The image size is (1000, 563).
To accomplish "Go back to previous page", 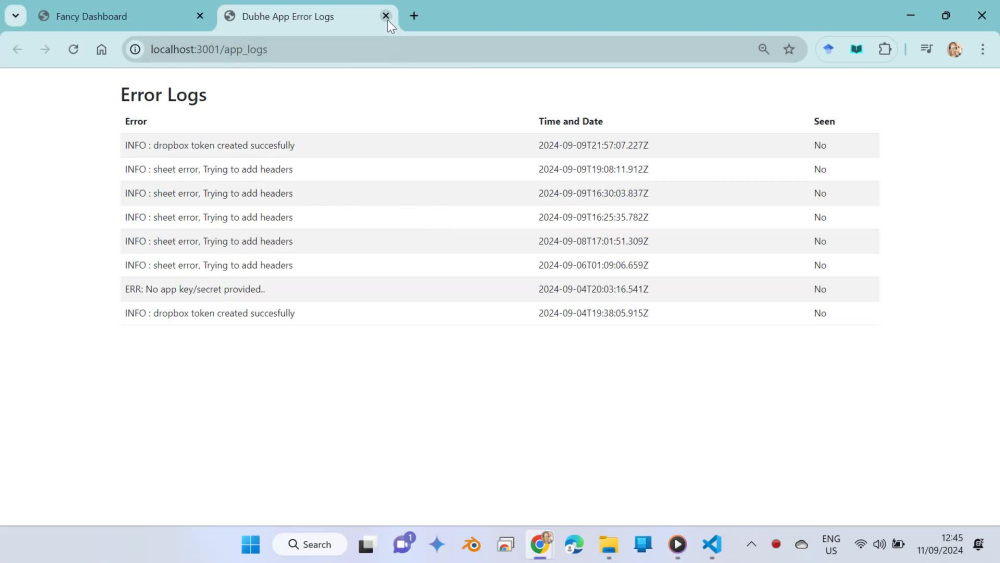I will pyautogui.click(x=17, y=49).
